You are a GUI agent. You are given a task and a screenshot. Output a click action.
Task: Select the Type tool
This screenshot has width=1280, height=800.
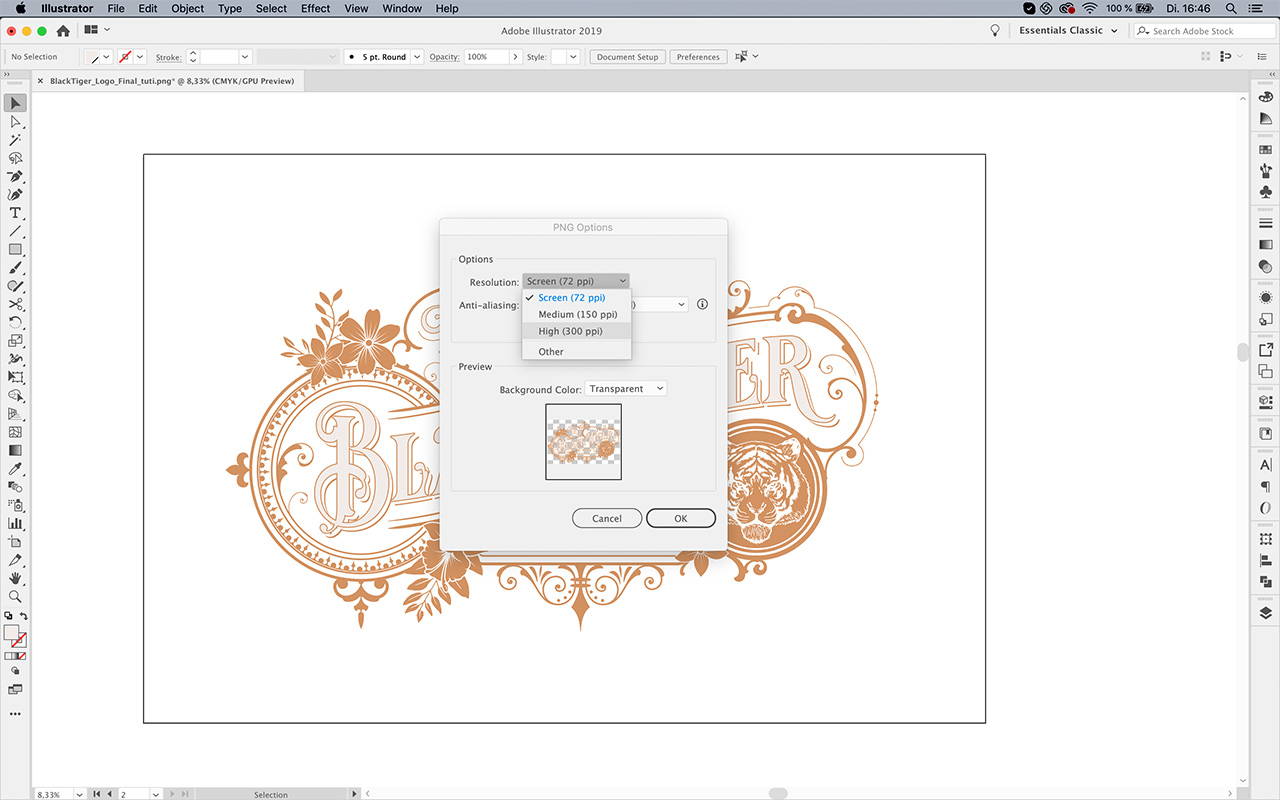point(15,213)
